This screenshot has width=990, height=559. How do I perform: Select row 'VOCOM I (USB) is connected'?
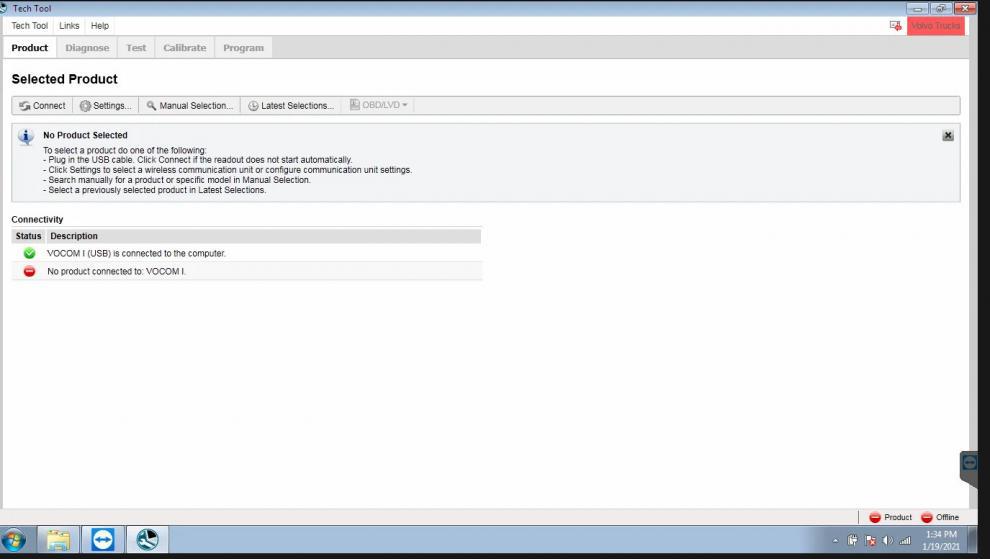tap(246, 253)
